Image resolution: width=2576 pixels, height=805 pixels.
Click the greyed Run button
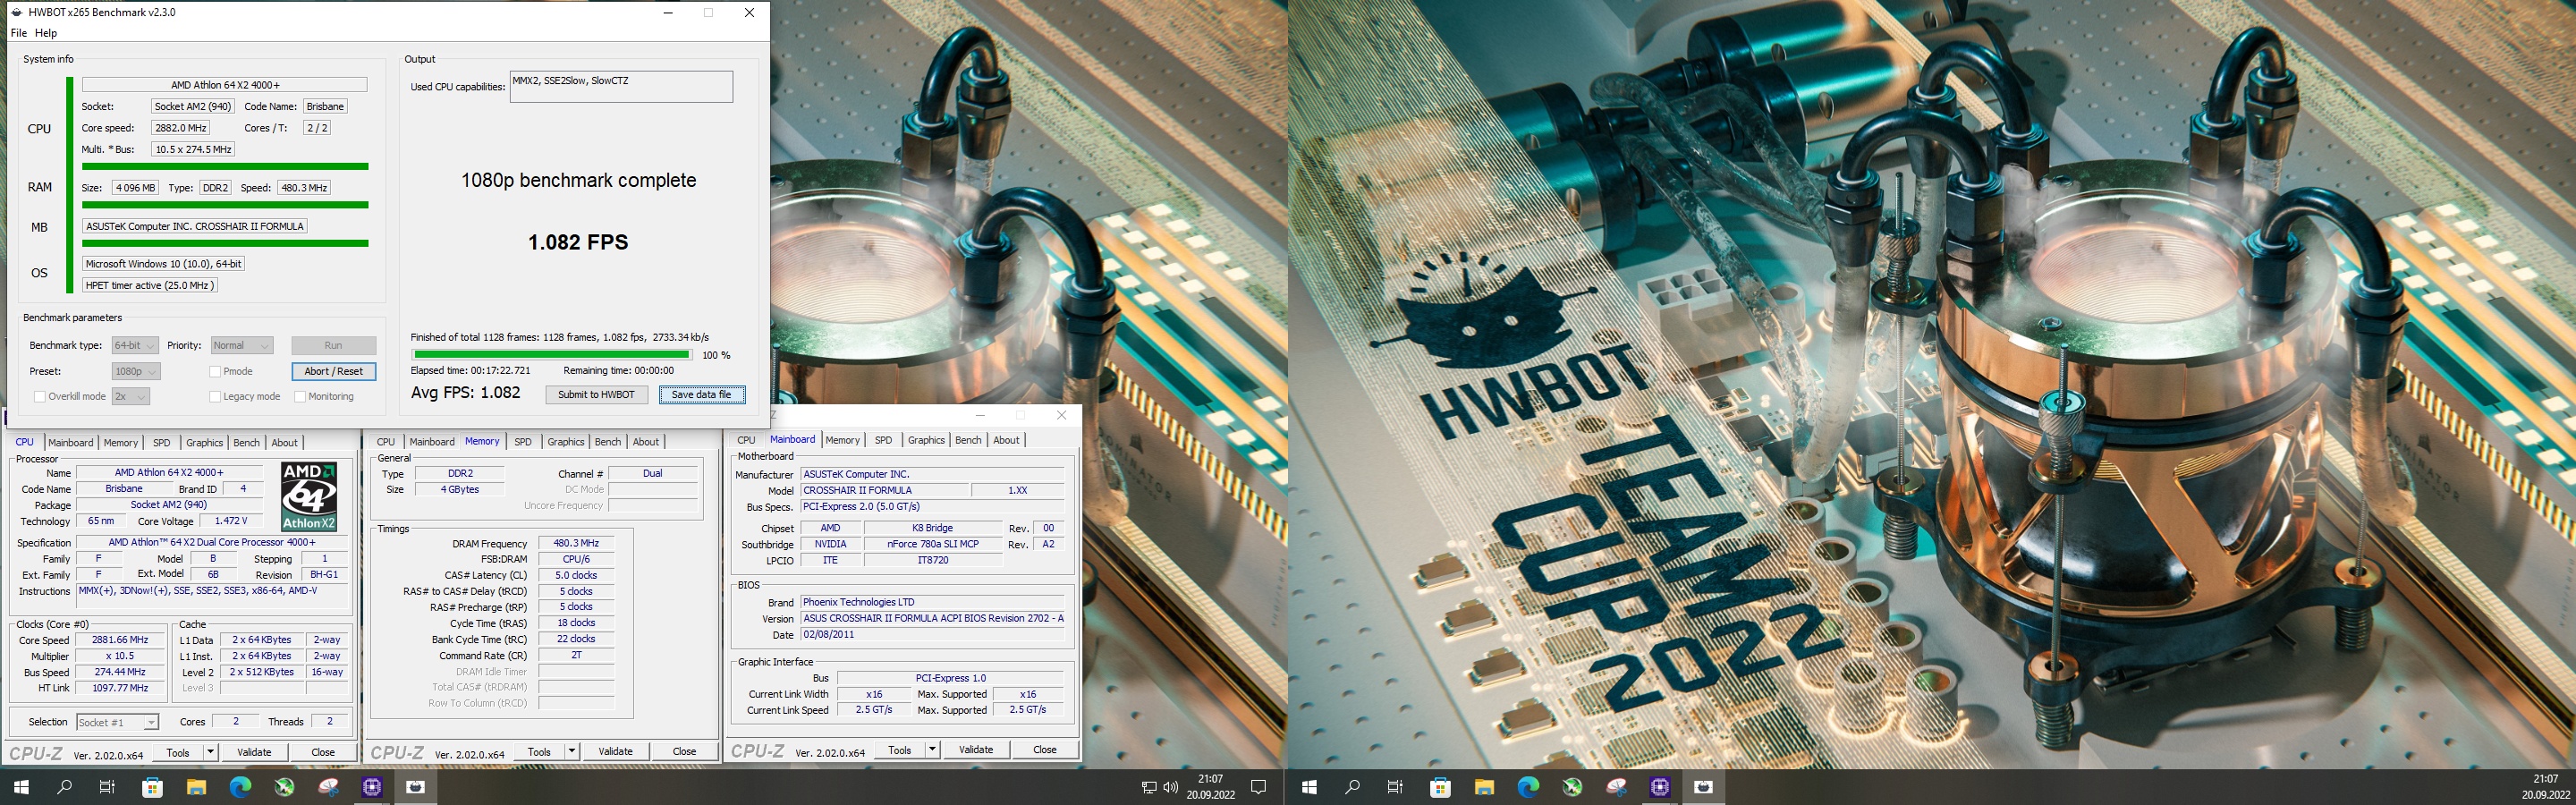[334, 345]
